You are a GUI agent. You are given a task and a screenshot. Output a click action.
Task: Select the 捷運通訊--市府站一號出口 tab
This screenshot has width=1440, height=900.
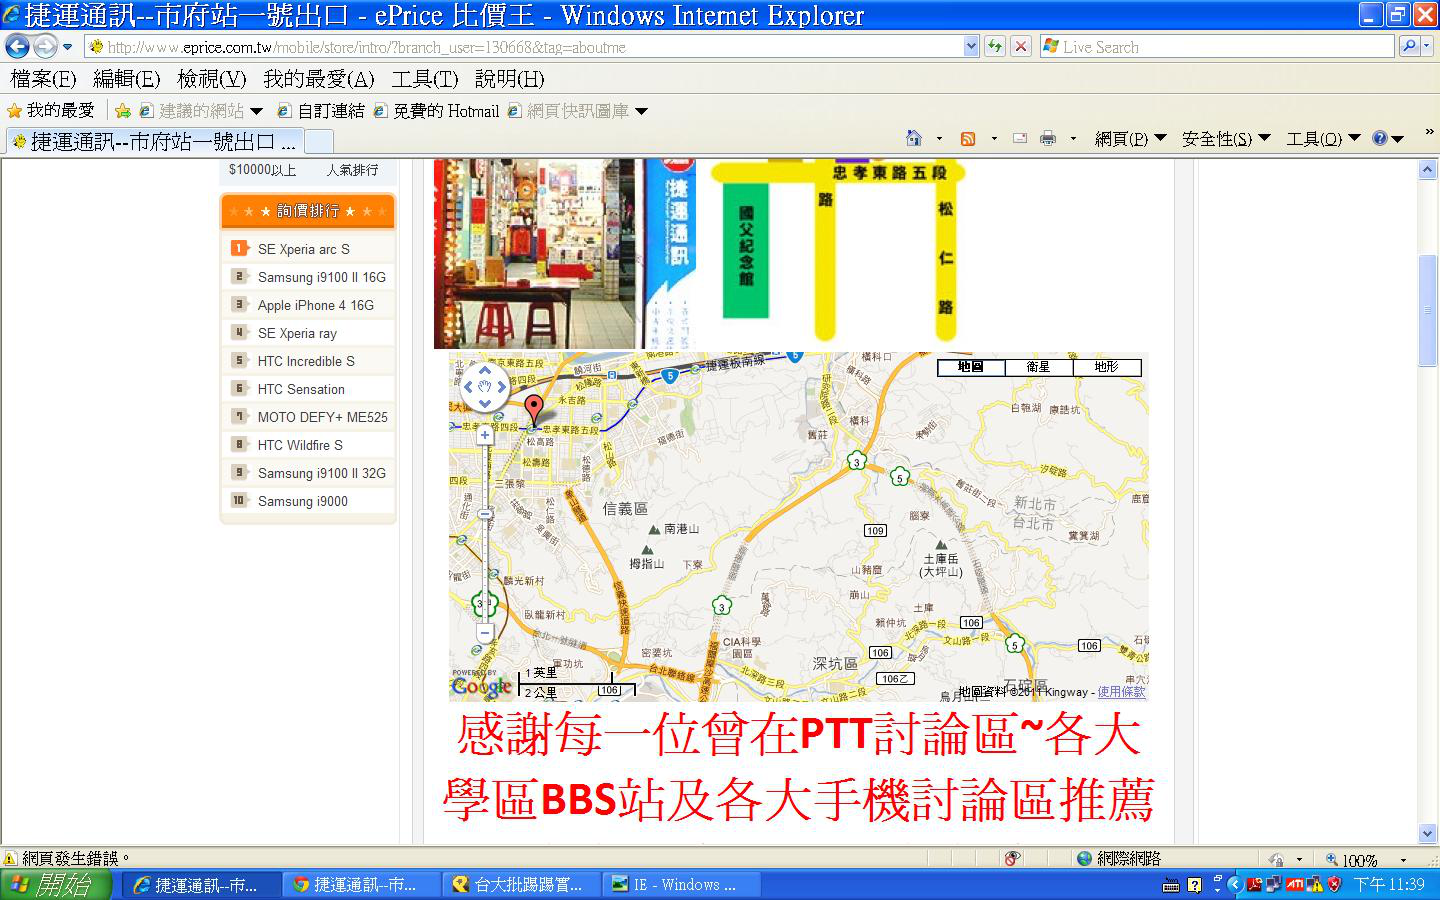click(x=153, y=141)
